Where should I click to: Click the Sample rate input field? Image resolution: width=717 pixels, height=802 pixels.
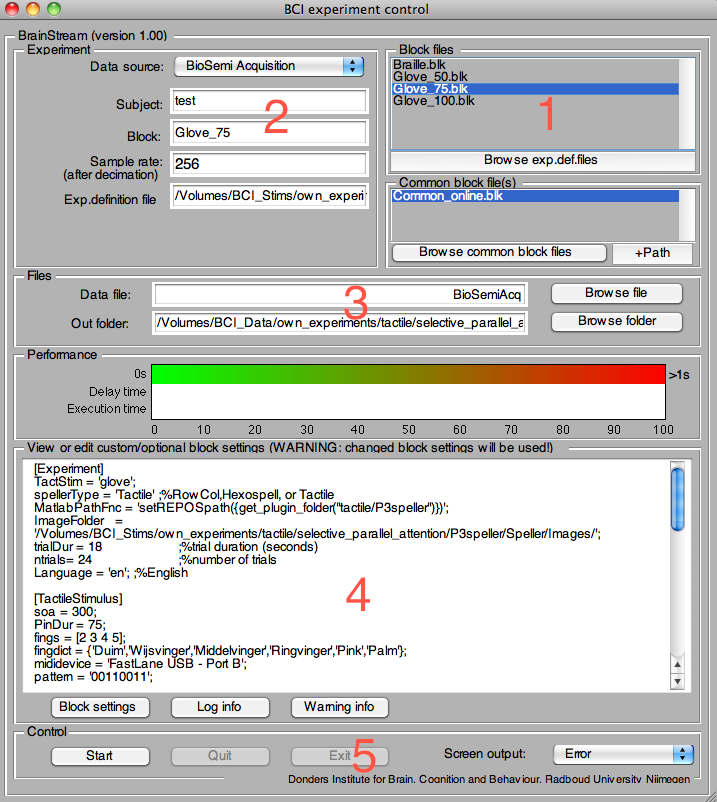[269, 163]
